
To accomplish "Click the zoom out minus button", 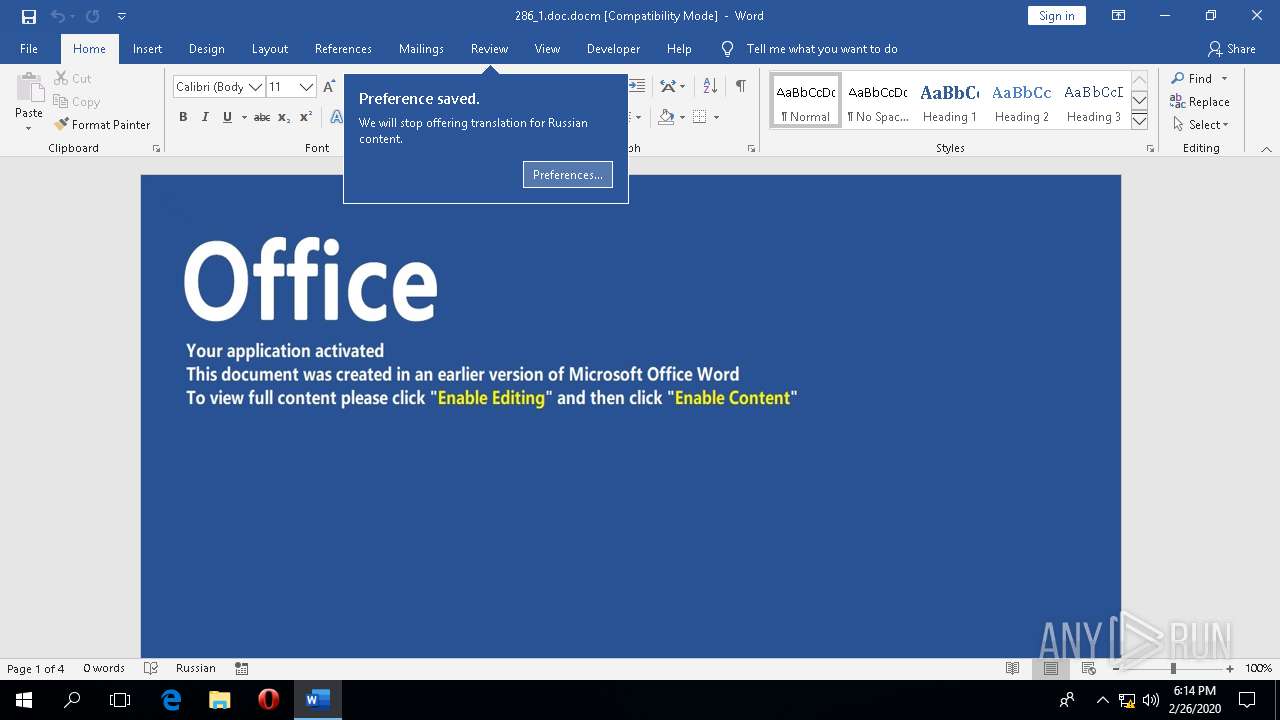I will (1116, 668).
